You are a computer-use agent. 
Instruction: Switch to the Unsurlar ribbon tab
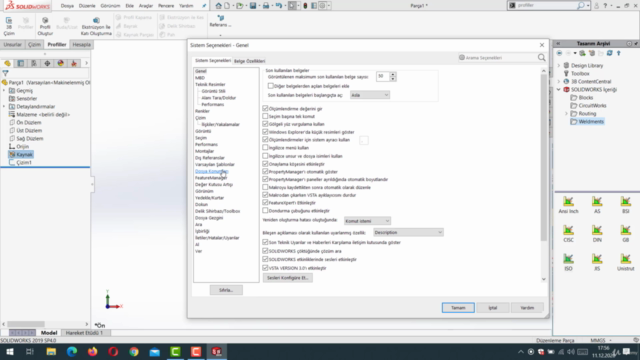point(13,44)
